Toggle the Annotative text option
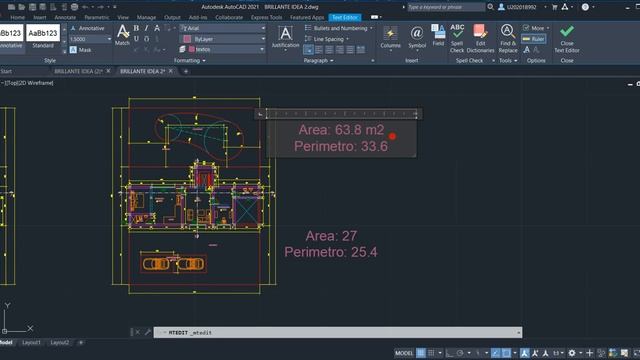This screenshot has height=360, width=640. [87, 28]
